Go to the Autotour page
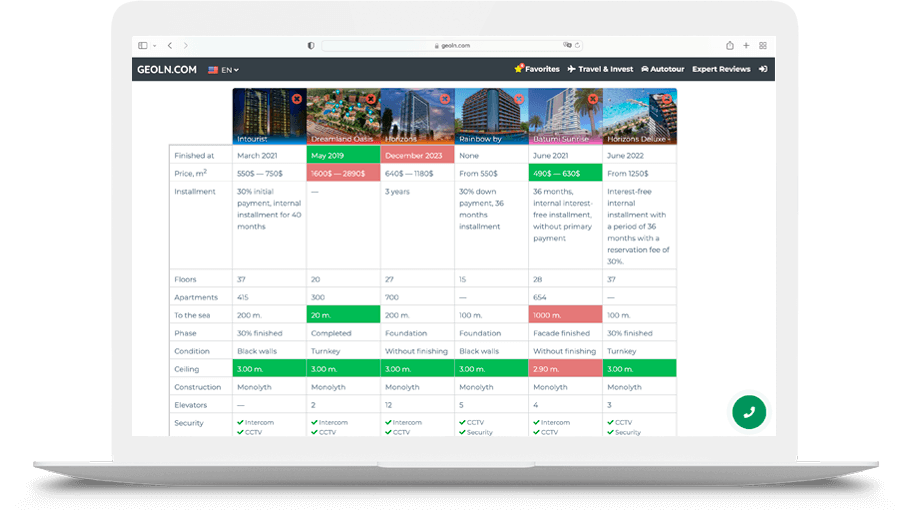Screen dimensions: 909x514 coord(662,69)
